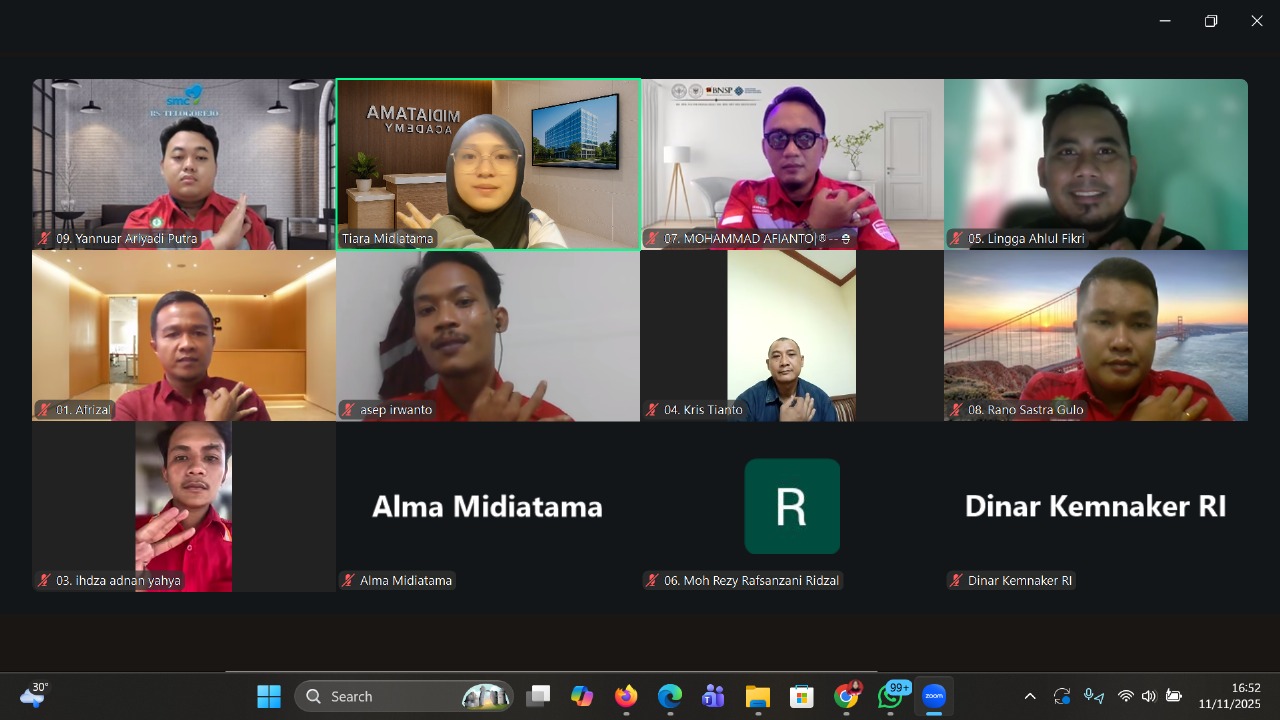Launch Copilot from the taskbar

[x=582, y=696]
